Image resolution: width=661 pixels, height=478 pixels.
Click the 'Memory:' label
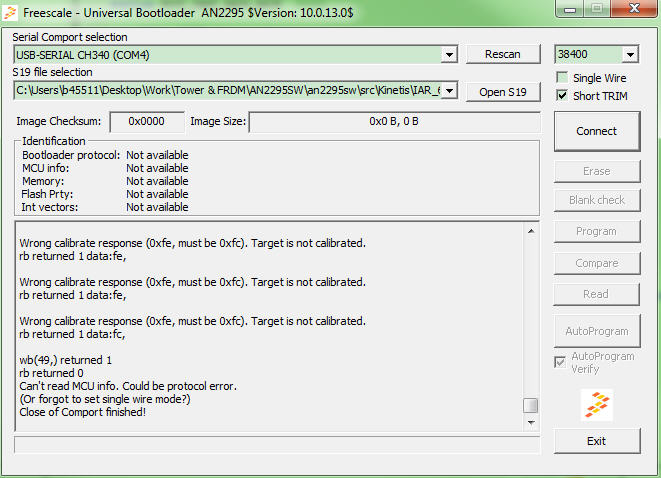[43, 181]
